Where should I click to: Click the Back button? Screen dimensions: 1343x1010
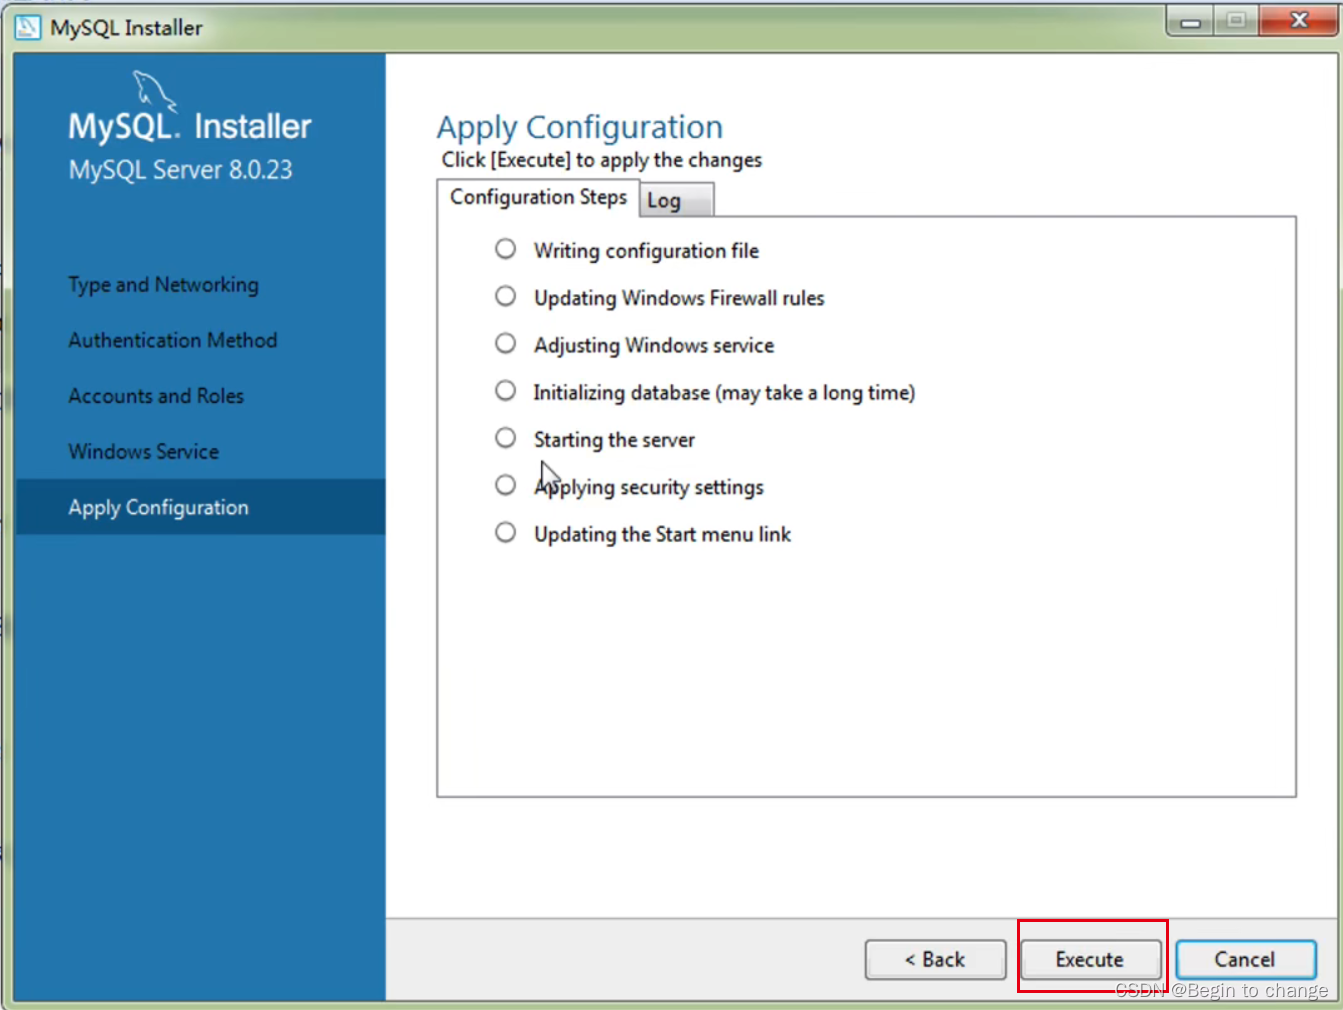(x=936, y=959)
